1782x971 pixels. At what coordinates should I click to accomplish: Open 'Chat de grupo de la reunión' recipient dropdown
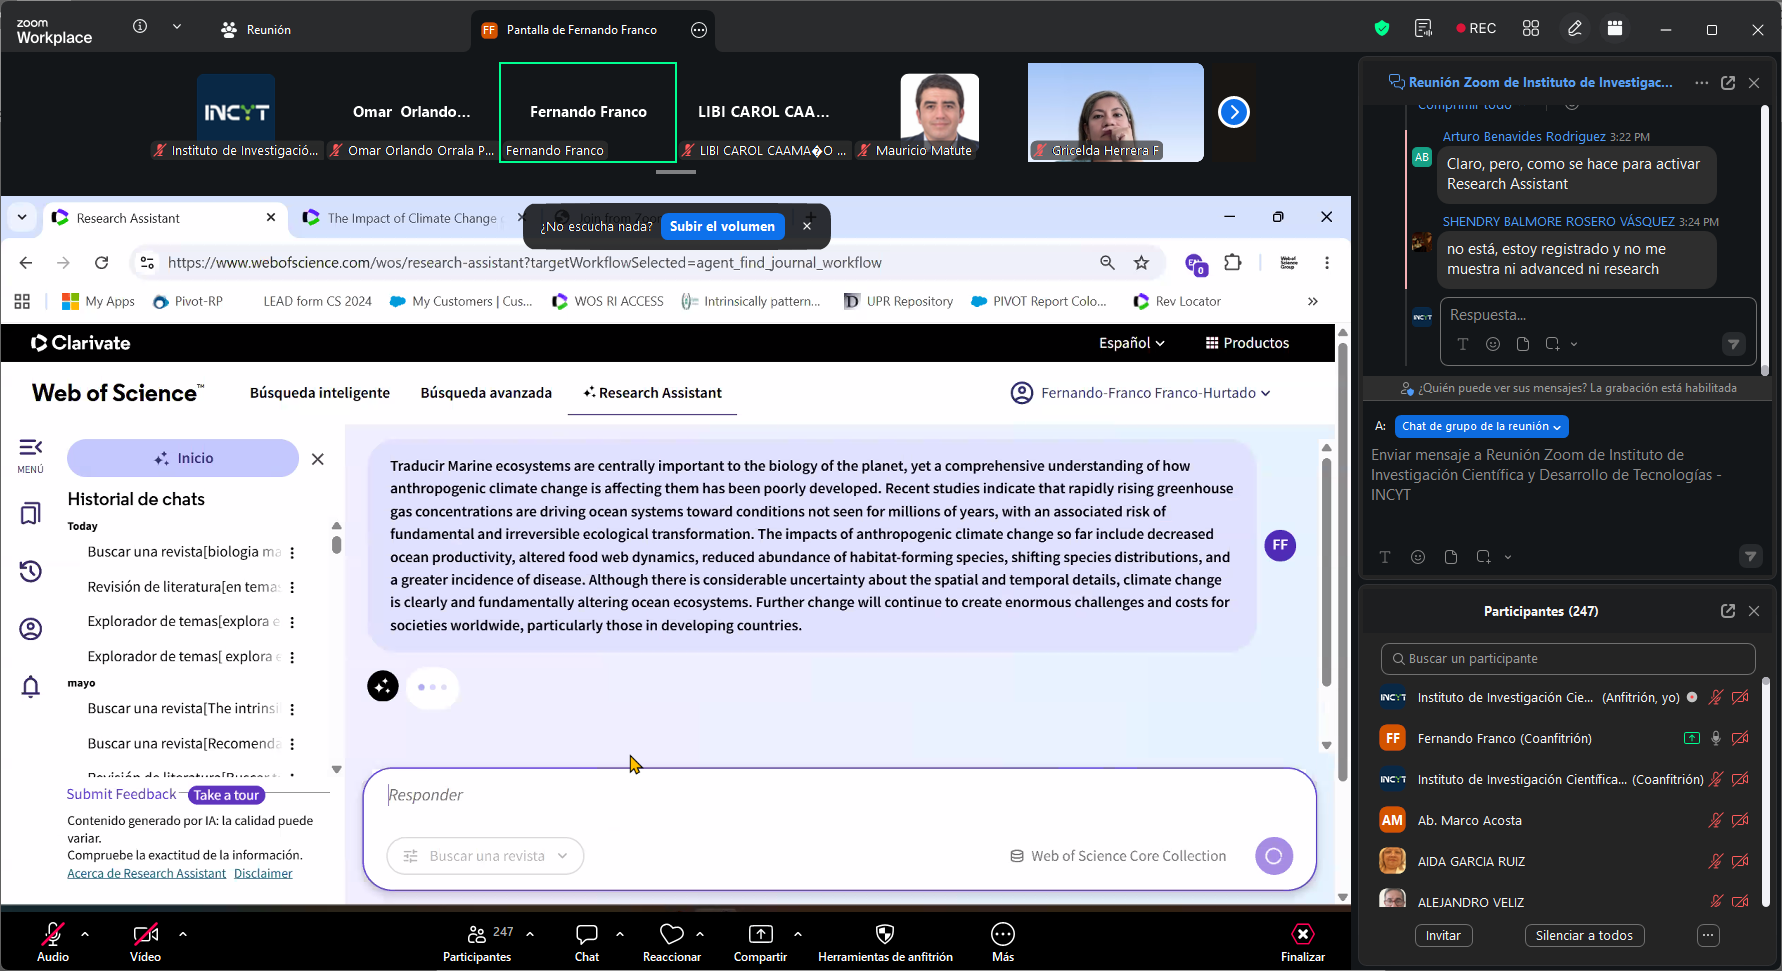[x=1482, y=427]
